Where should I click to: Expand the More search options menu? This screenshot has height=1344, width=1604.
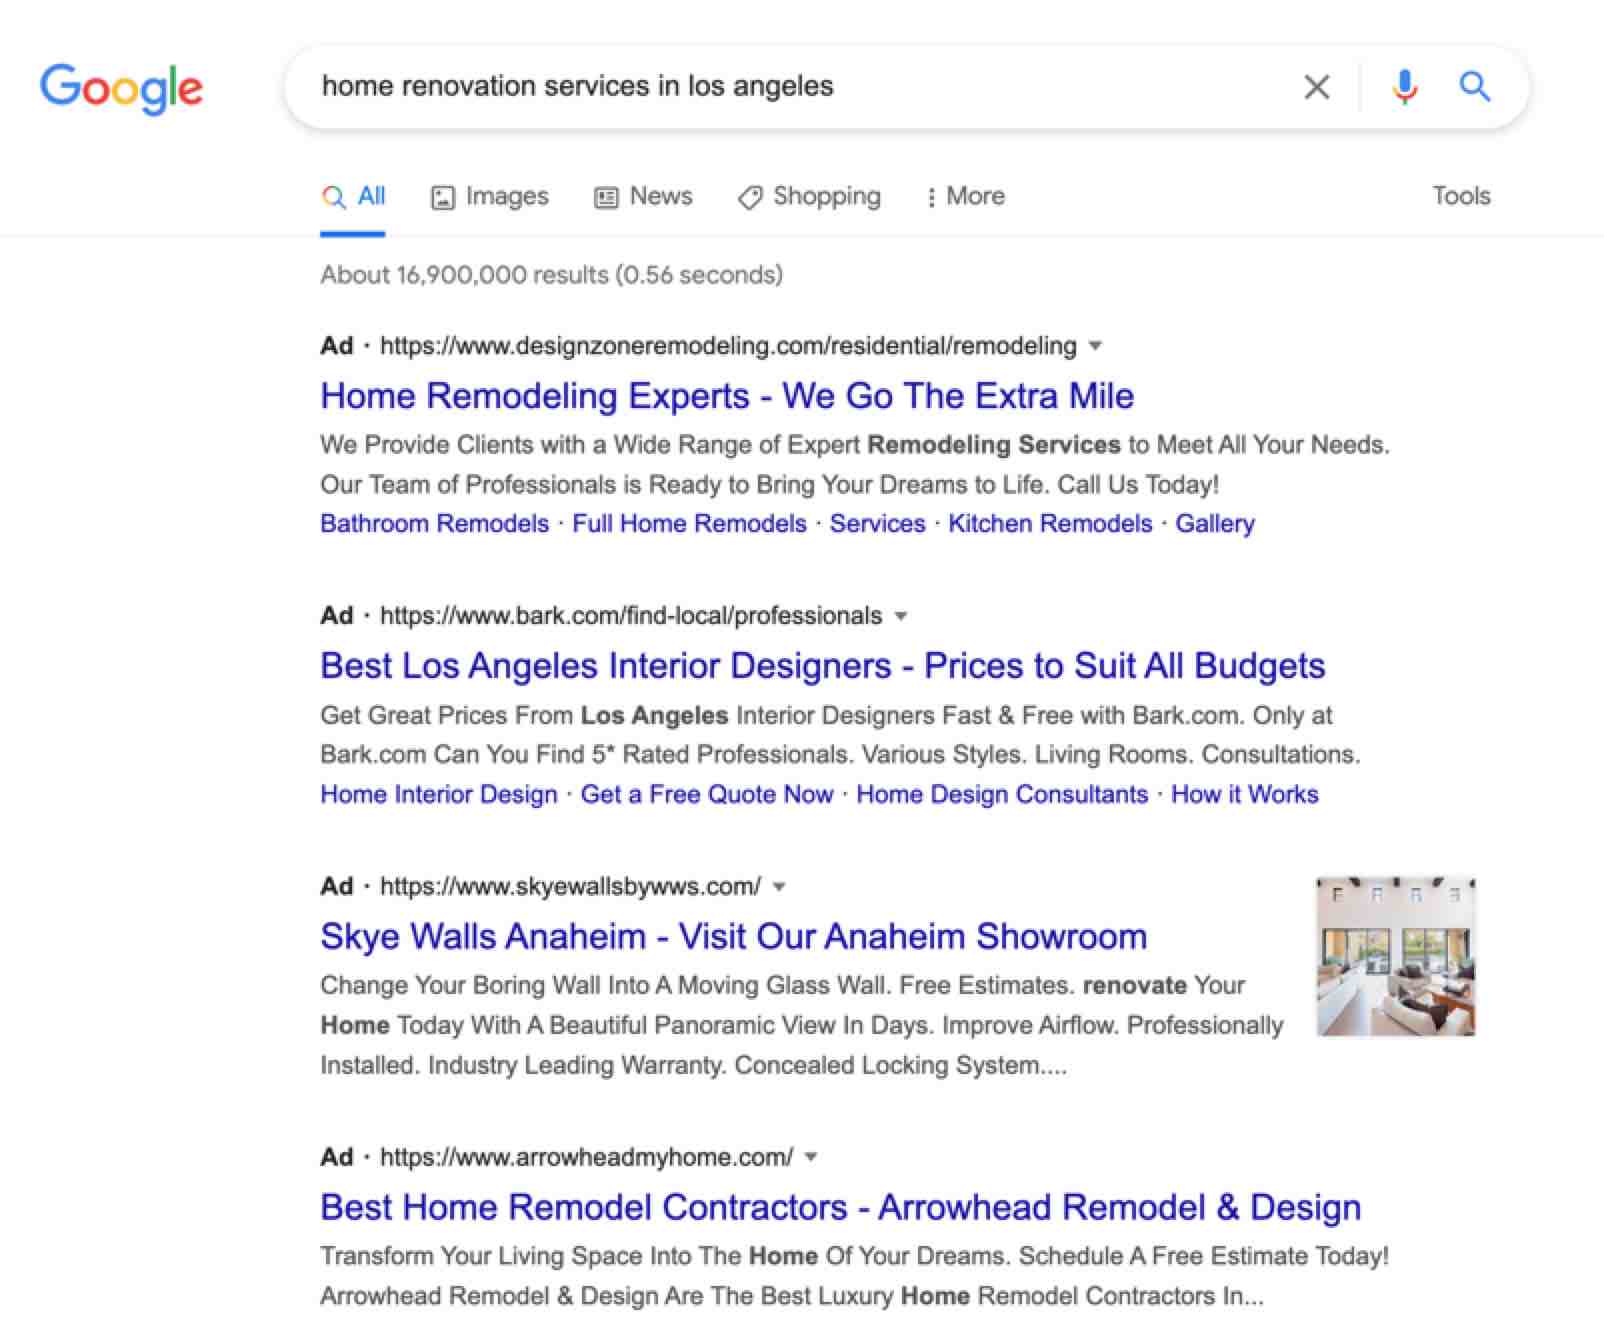(x=965, y=196)
